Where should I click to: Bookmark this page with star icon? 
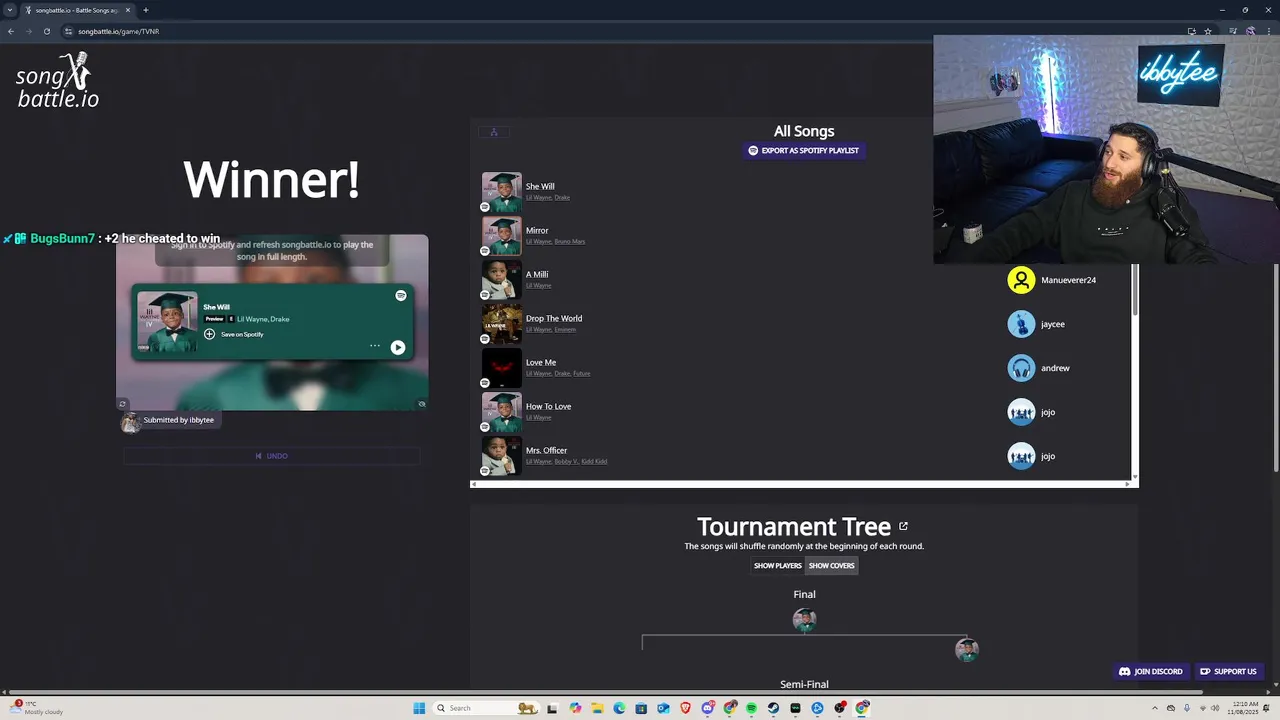(x=1208, y=31)
